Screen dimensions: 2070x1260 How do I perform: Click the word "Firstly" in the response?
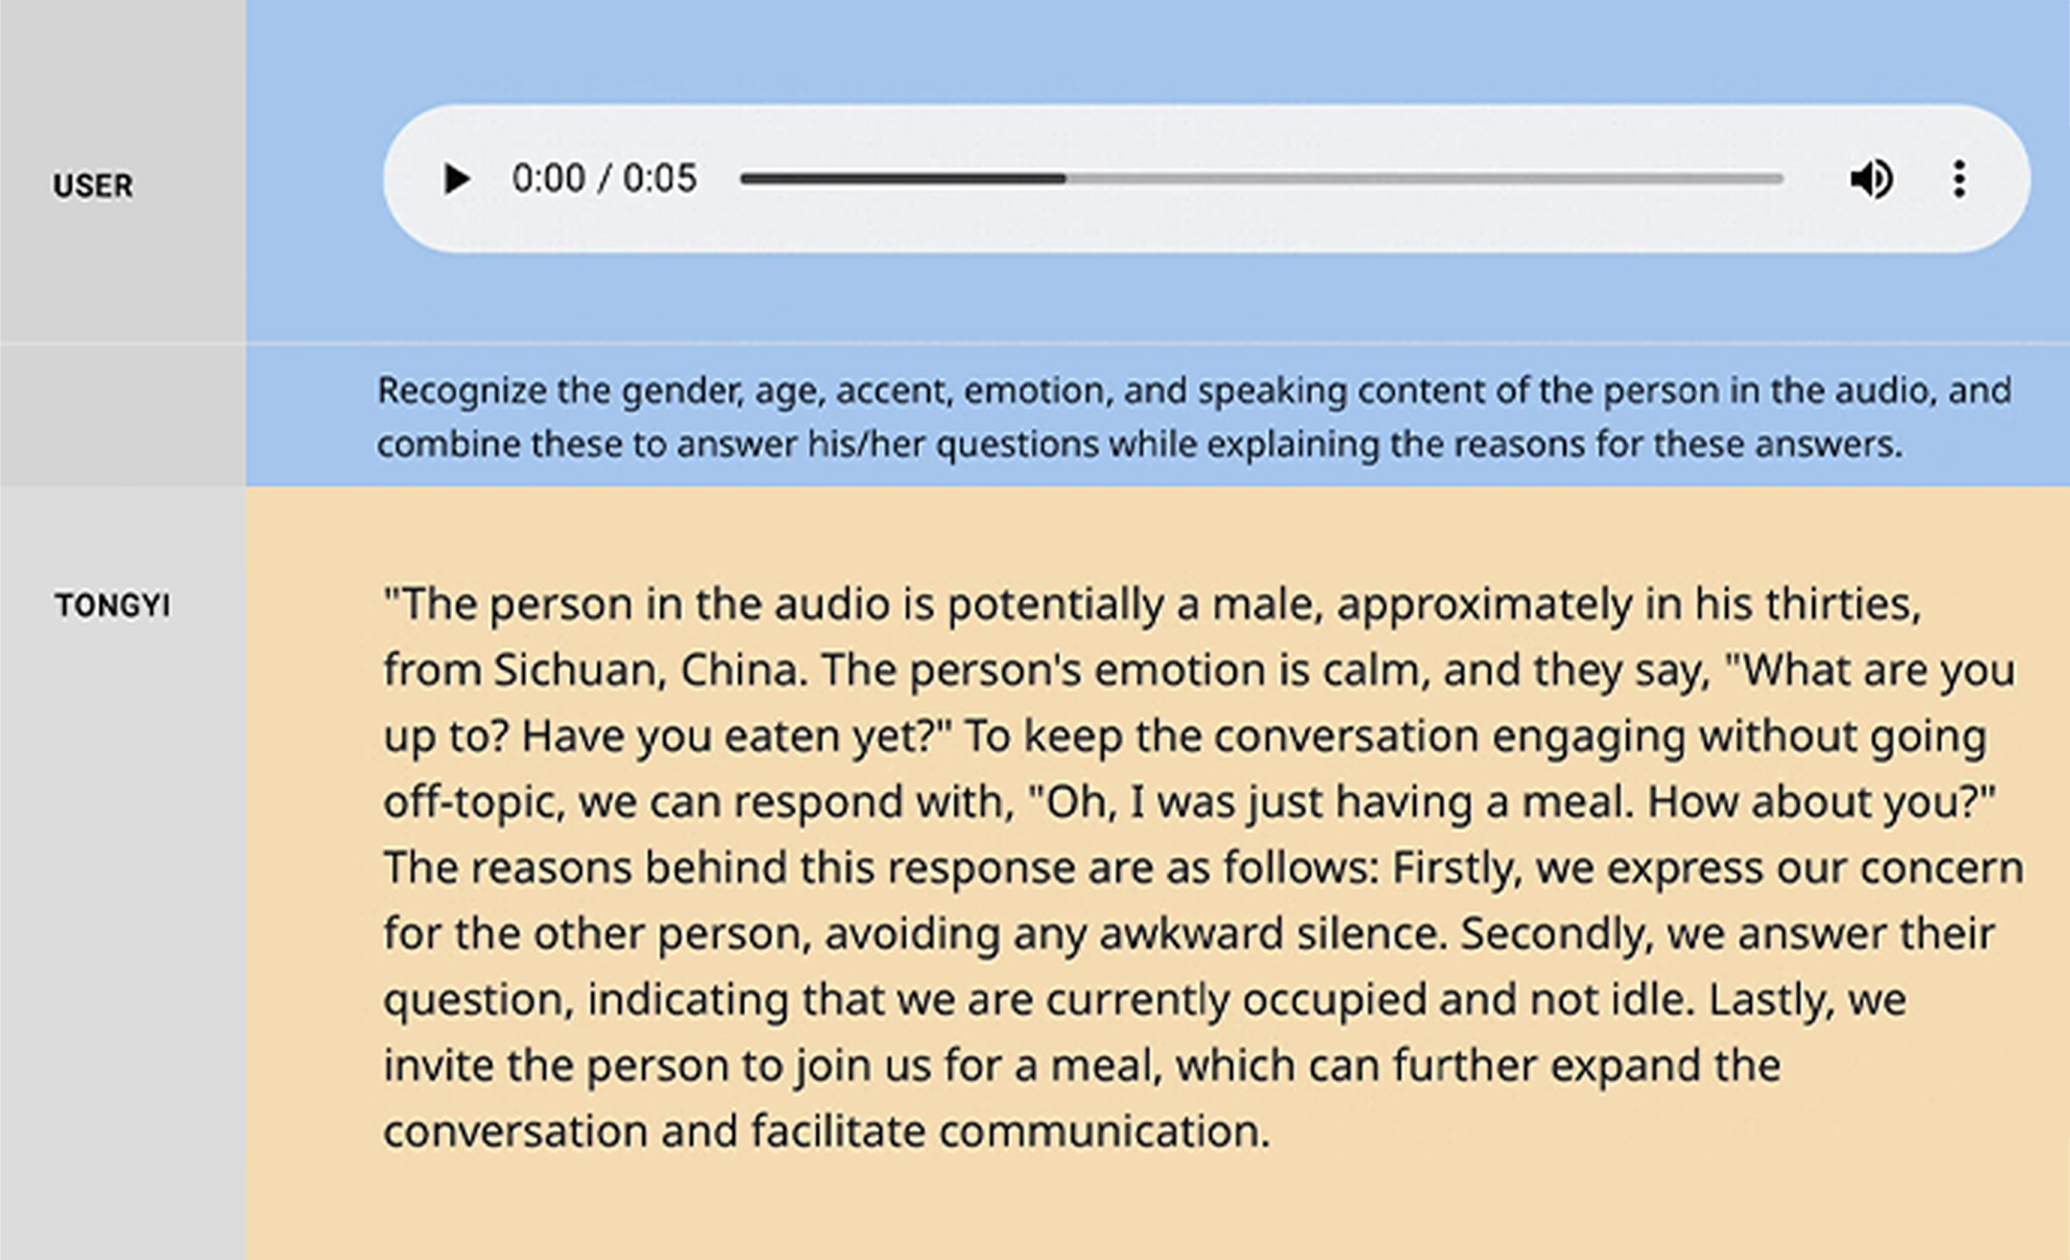(1456, 868)
